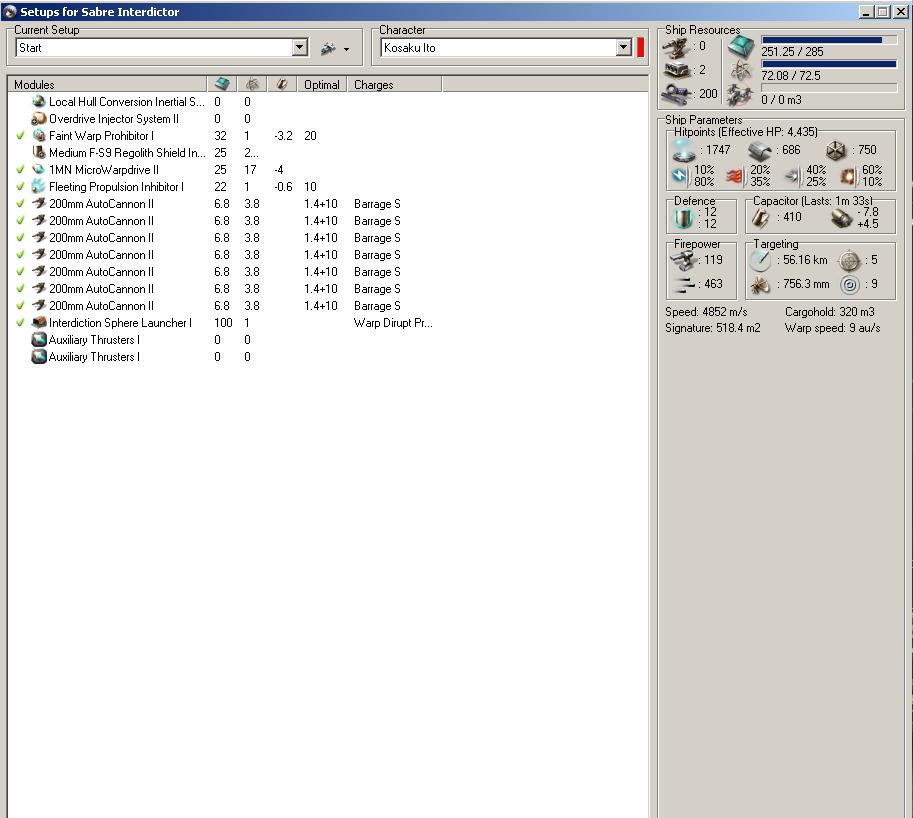Toggle 1MN MicroWarpdrive II active checkmark
This screenshot has height=818, width=913.
[x=20, y=170]
